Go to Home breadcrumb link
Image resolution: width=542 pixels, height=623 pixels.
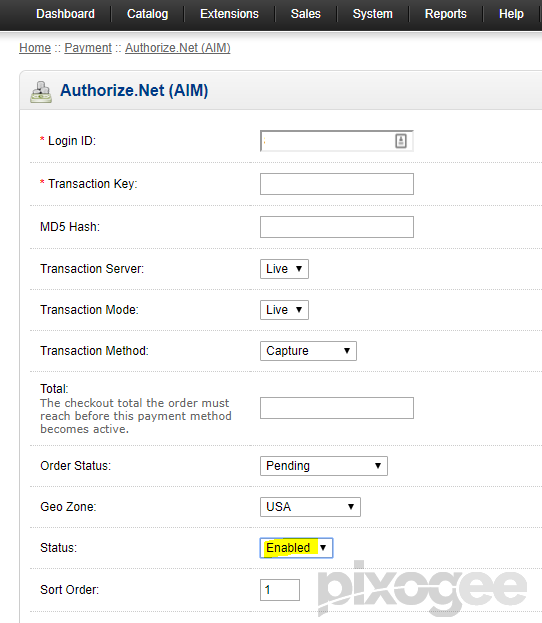coord(35,48)
